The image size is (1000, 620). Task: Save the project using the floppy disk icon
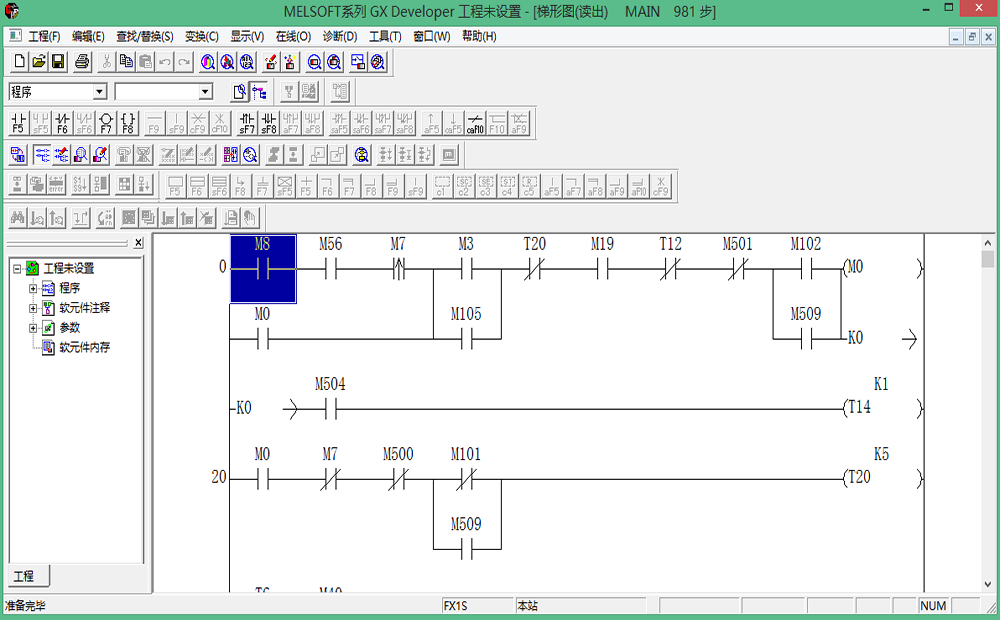pos(58,62)
